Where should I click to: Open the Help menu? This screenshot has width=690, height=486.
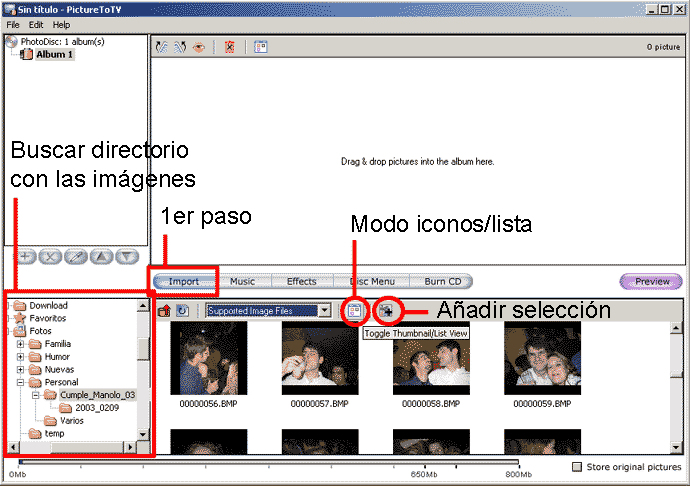pyautogui.click(x=61, y=25)
